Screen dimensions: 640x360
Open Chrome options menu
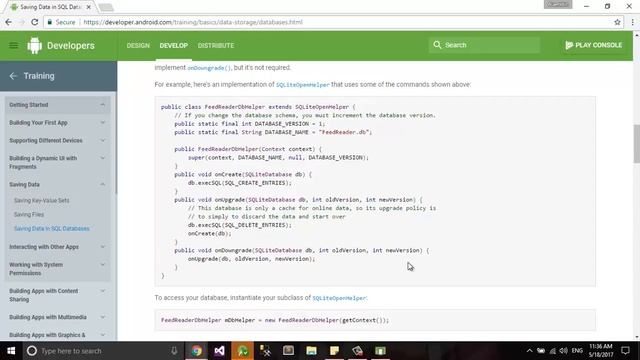632,22
